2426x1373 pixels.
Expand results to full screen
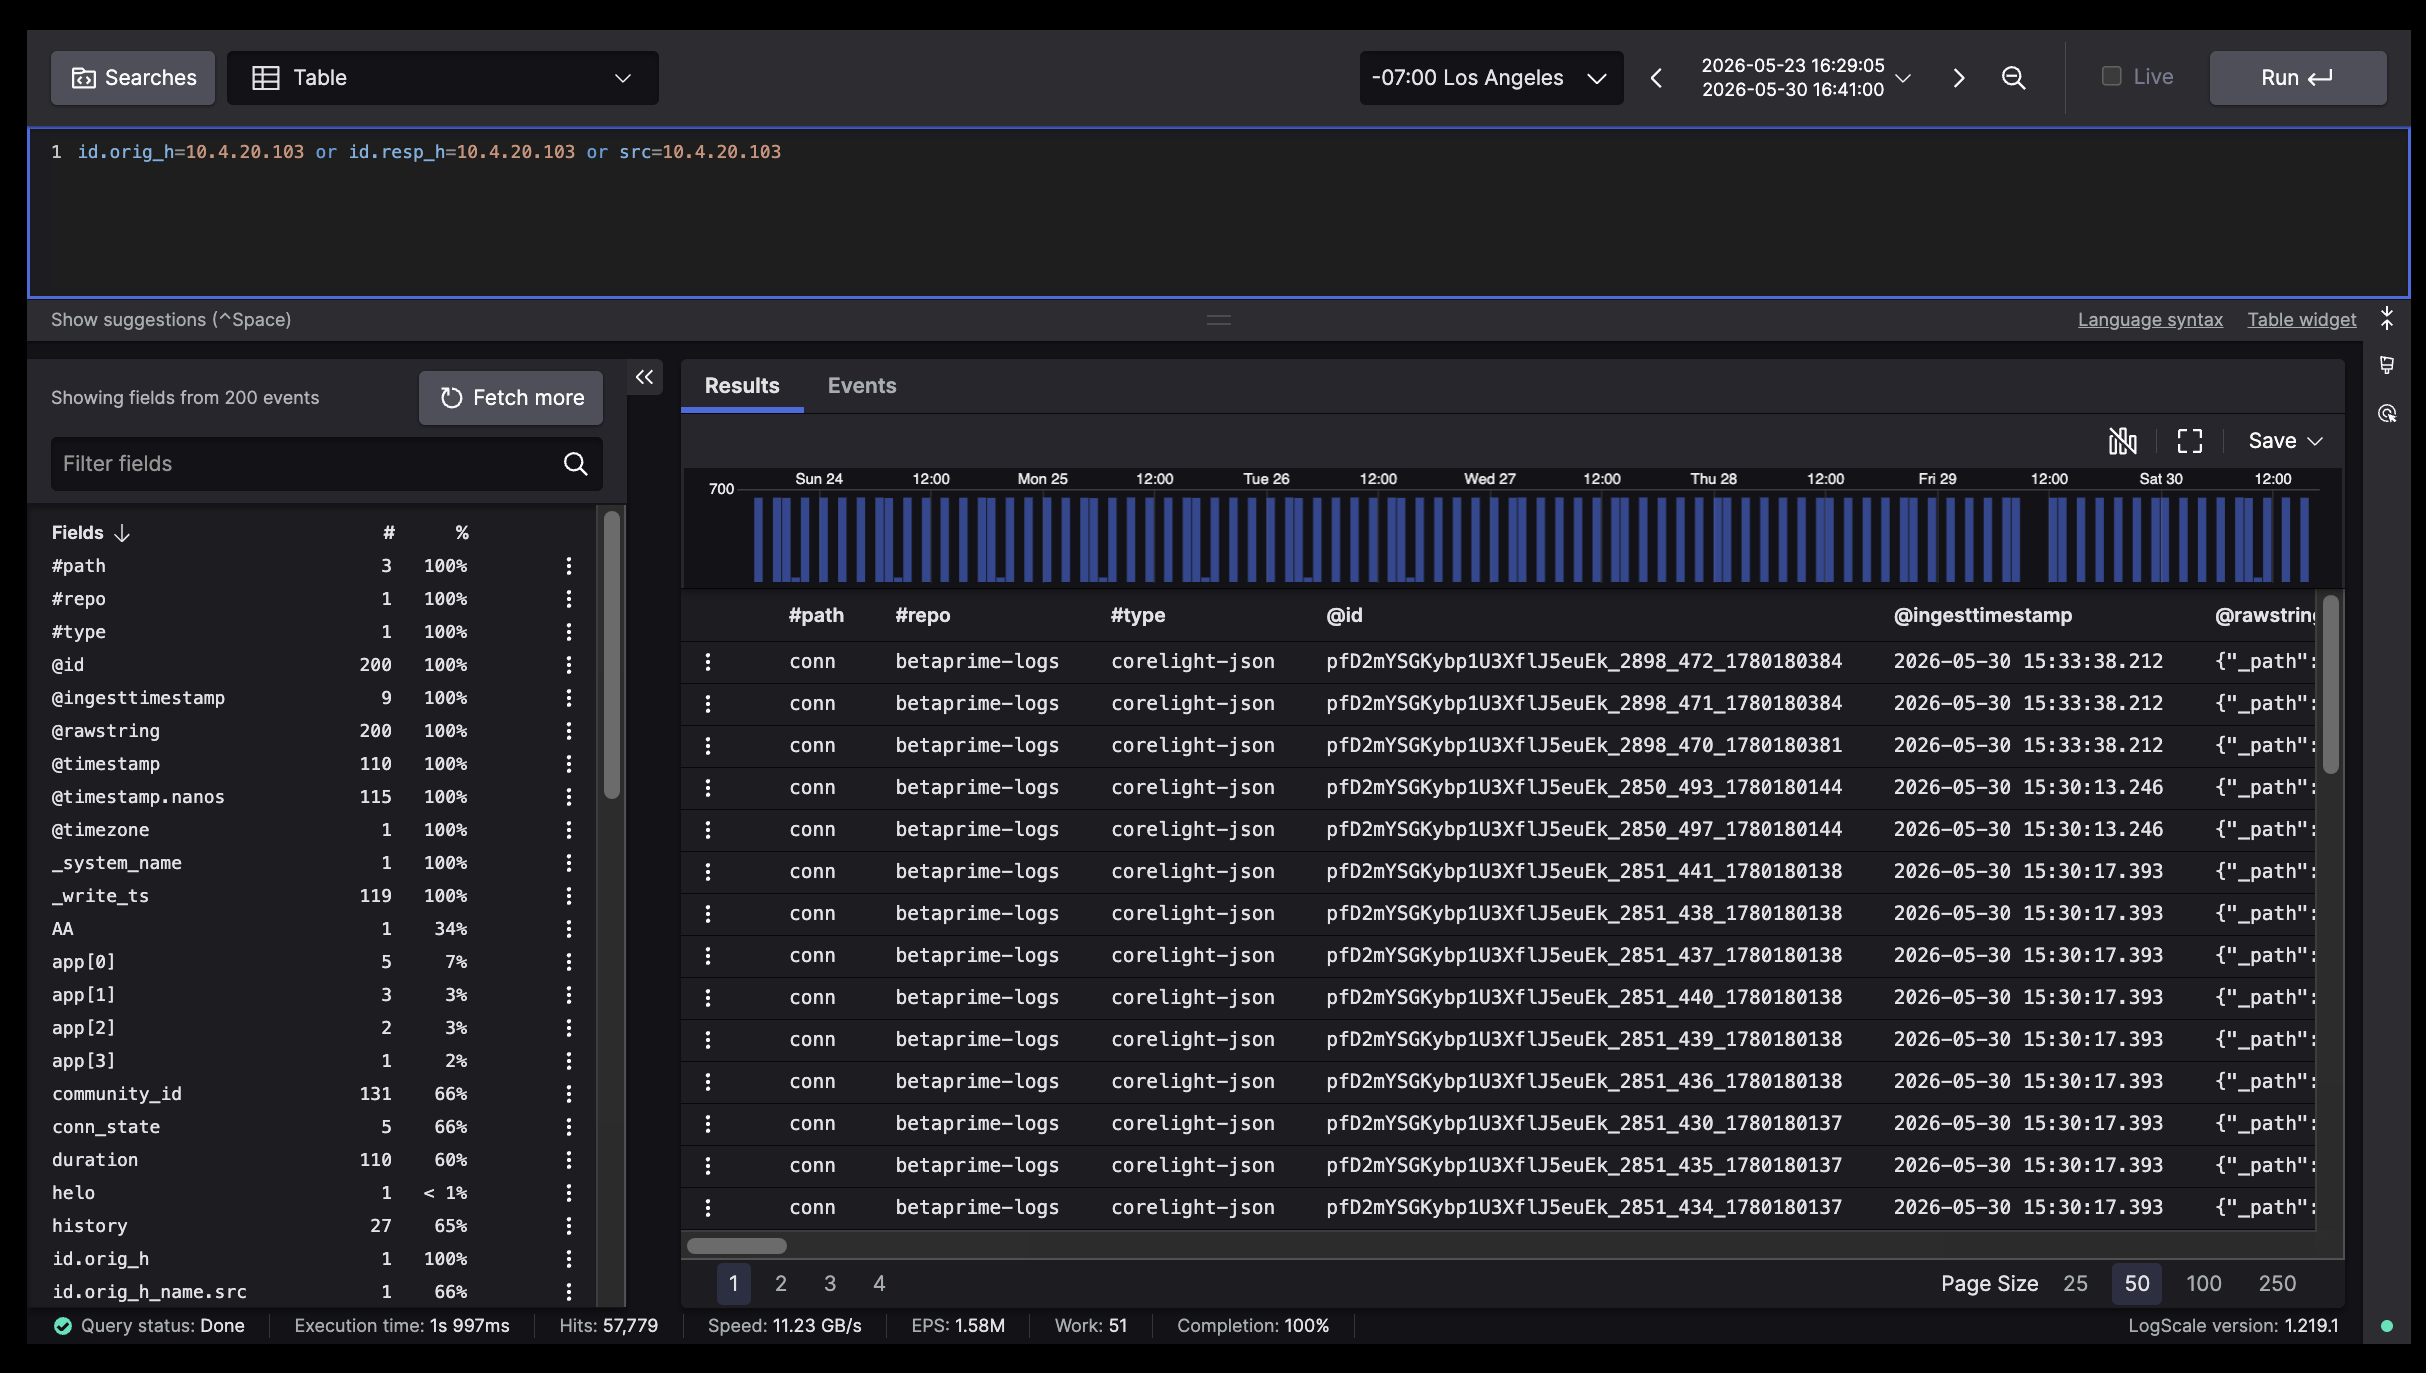[2189, 441]
